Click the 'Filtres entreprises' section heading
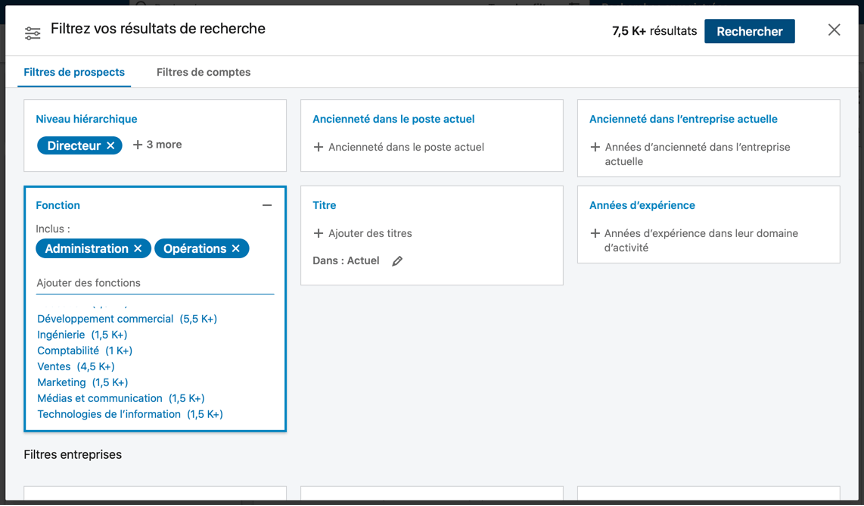Viewport: 864px width, 506px height. (73, 455)
